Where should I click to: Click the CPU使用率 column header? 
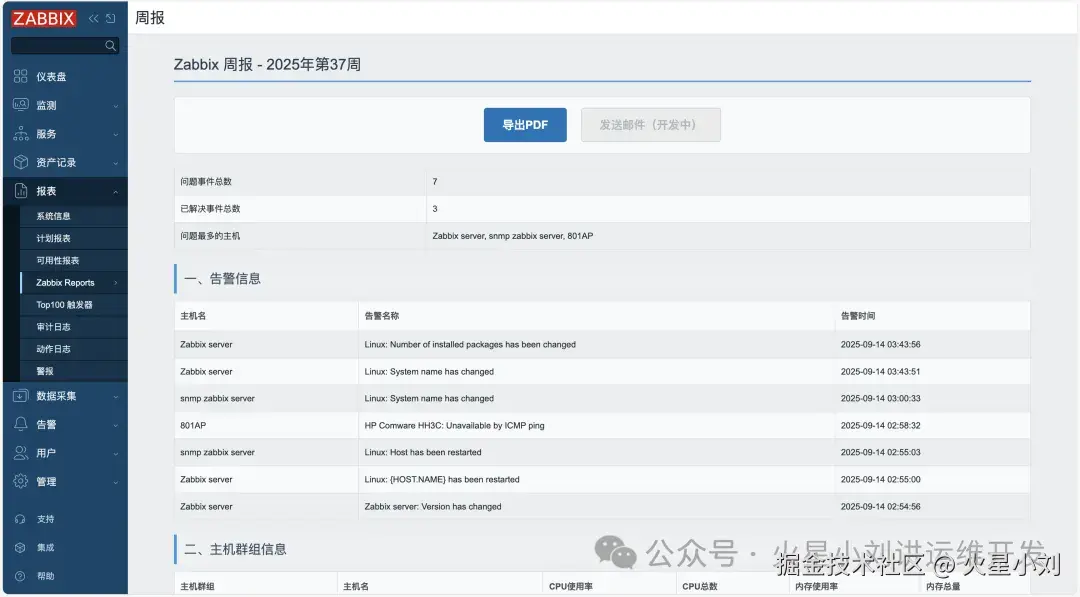[x=570, y=587]
